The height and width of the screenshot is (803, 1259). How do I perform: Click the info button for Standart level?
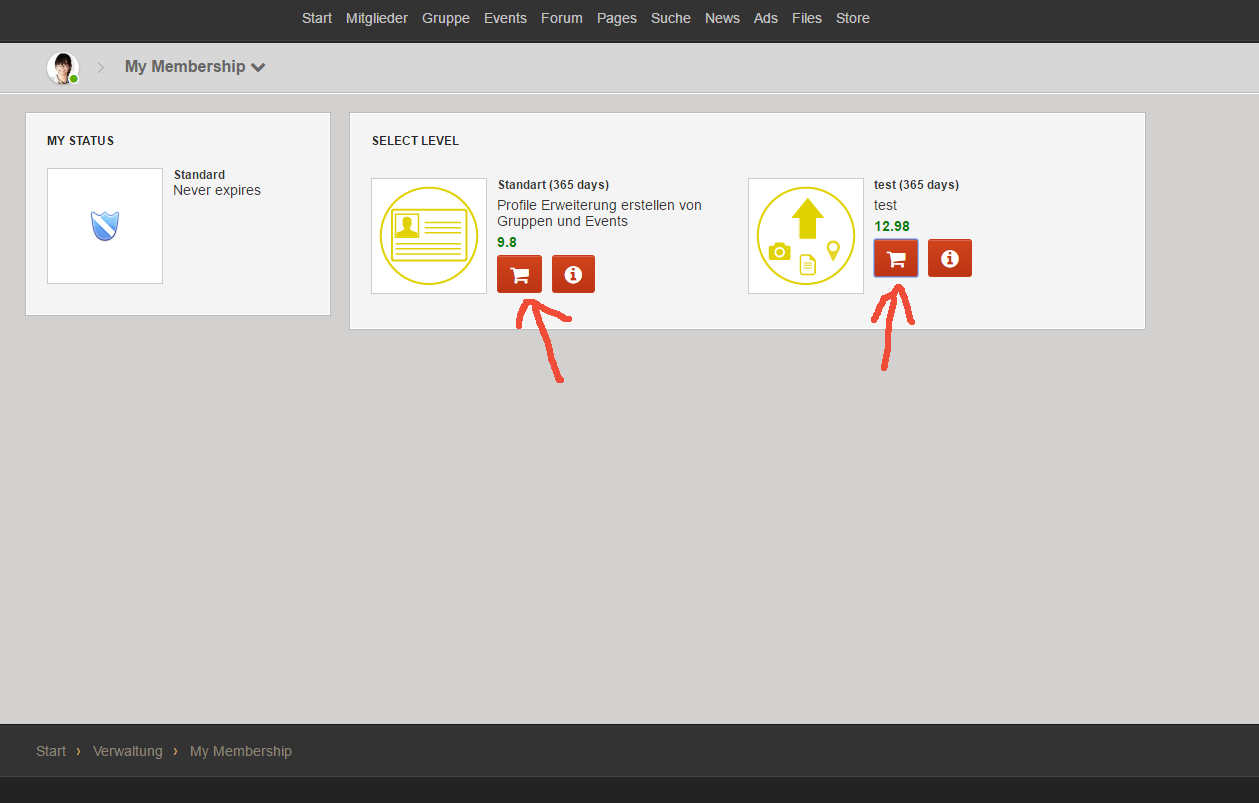573,274
